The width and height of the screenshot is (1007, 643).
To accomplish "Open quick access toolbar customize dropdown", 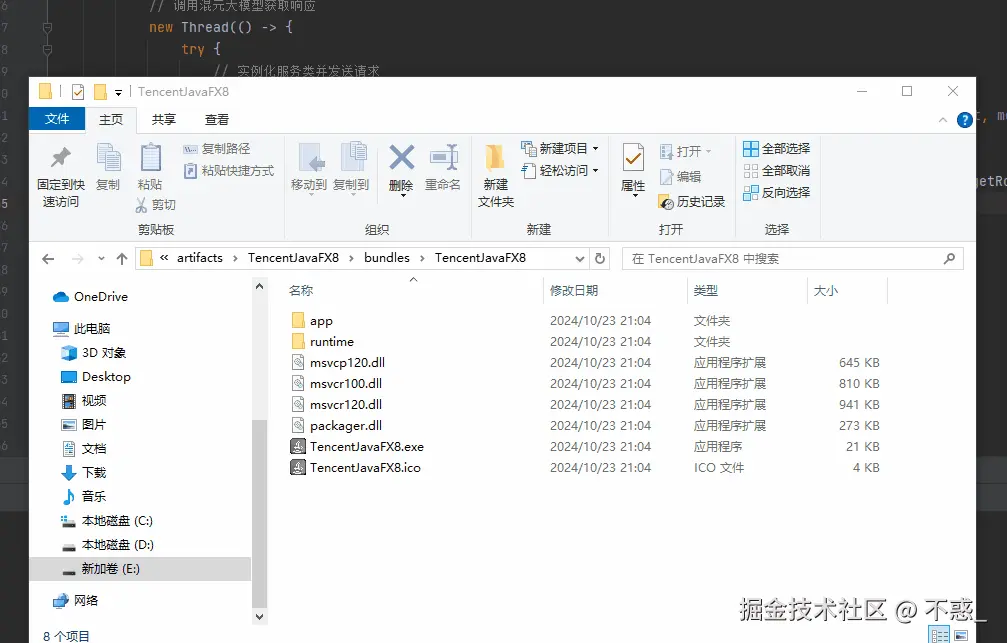I will click(118, 92).
